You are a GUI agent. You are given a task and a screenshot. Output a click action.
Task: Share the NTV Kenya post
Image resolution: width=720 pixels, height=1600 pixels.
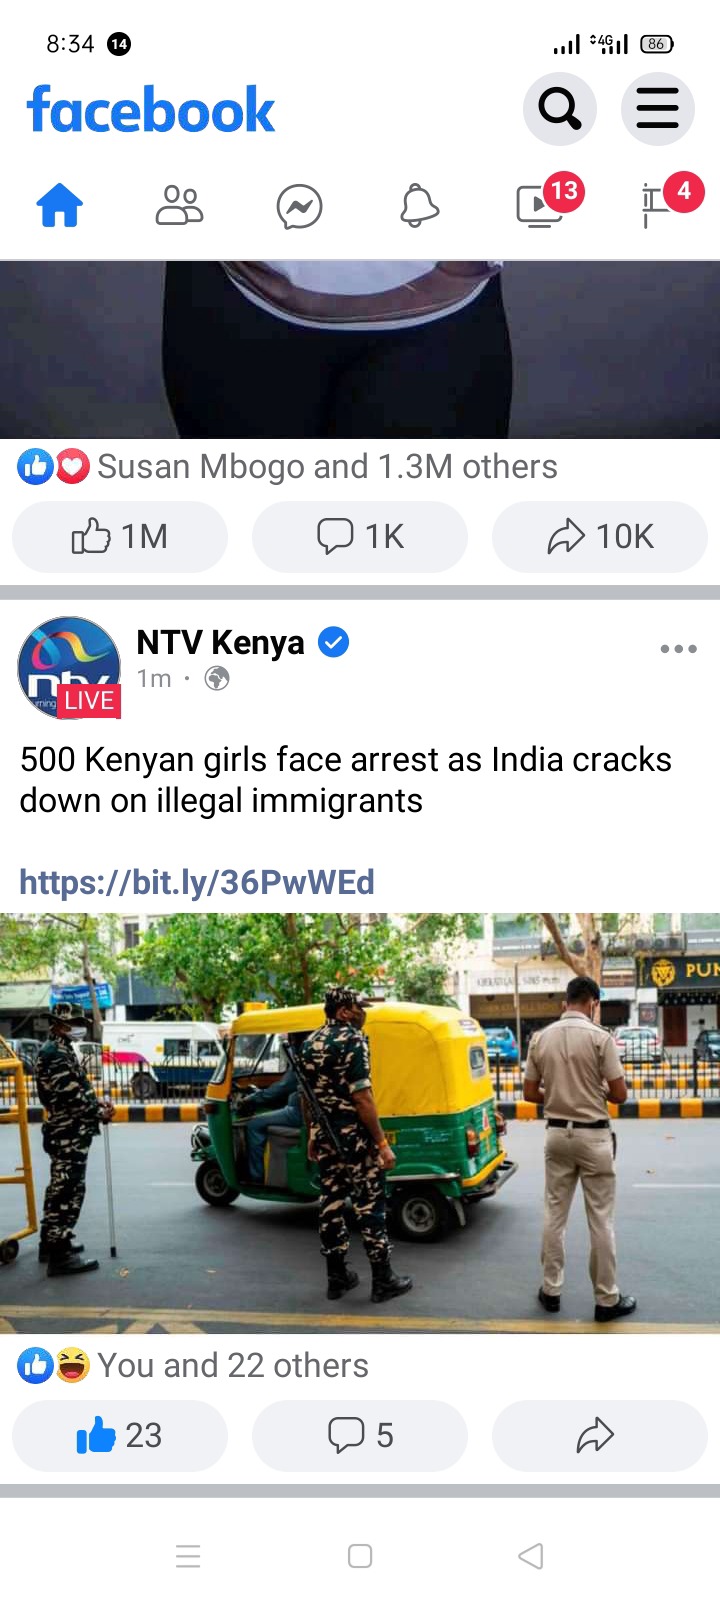pyautogui.click(x=600, y=1436)
